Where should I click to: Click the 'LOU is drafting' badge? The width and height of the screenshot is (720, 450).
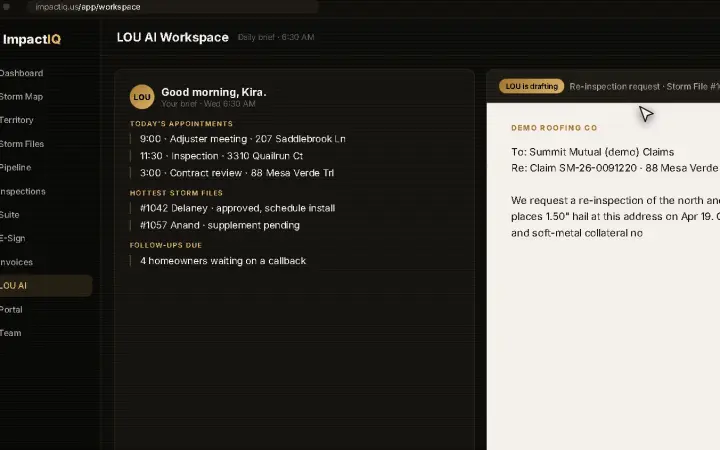click(x=531, y=86)
